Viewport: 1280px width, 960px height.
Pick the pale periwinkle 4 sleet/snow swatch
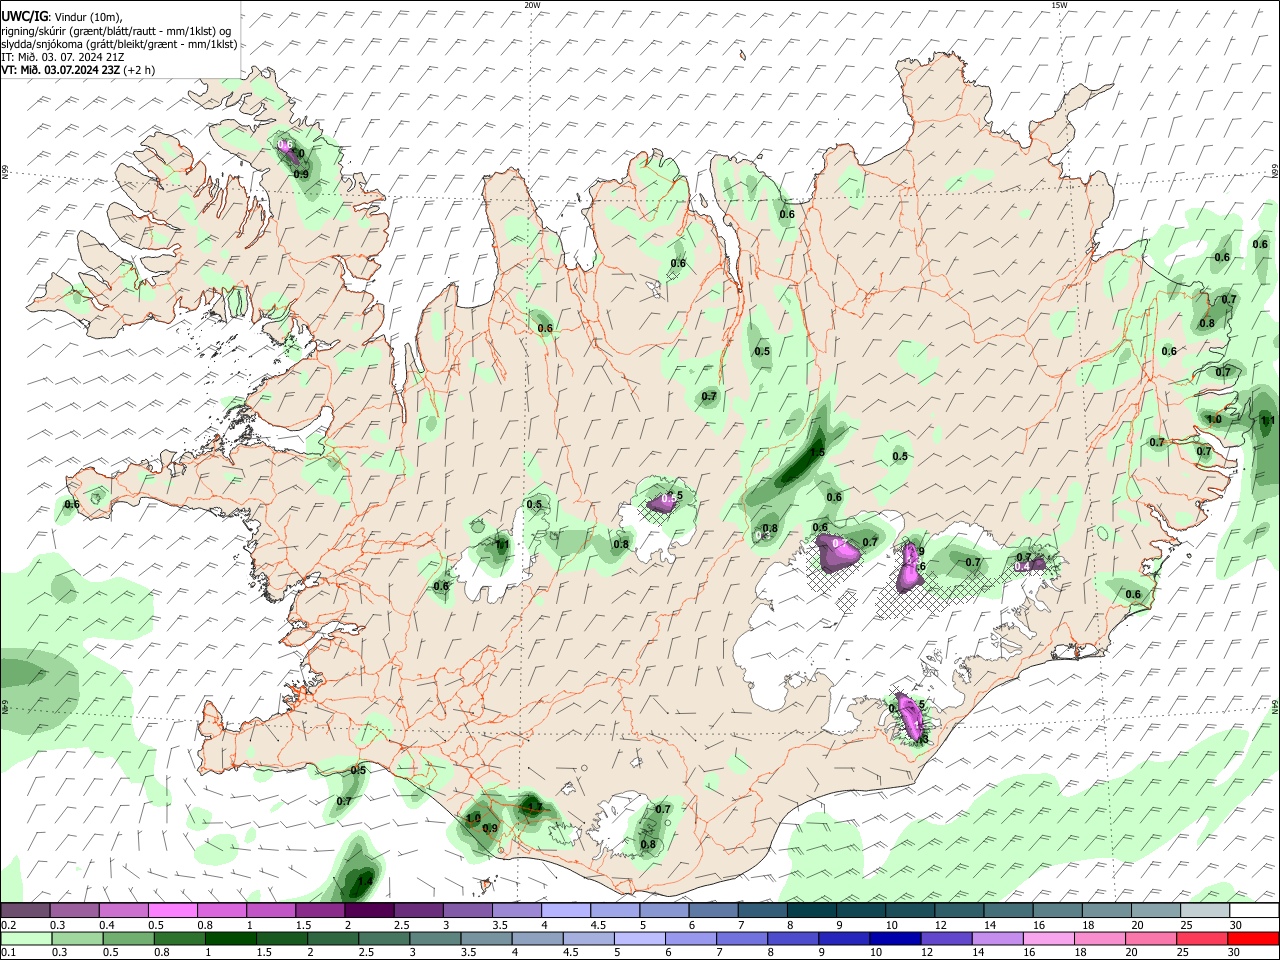click(x=565, y=910)
